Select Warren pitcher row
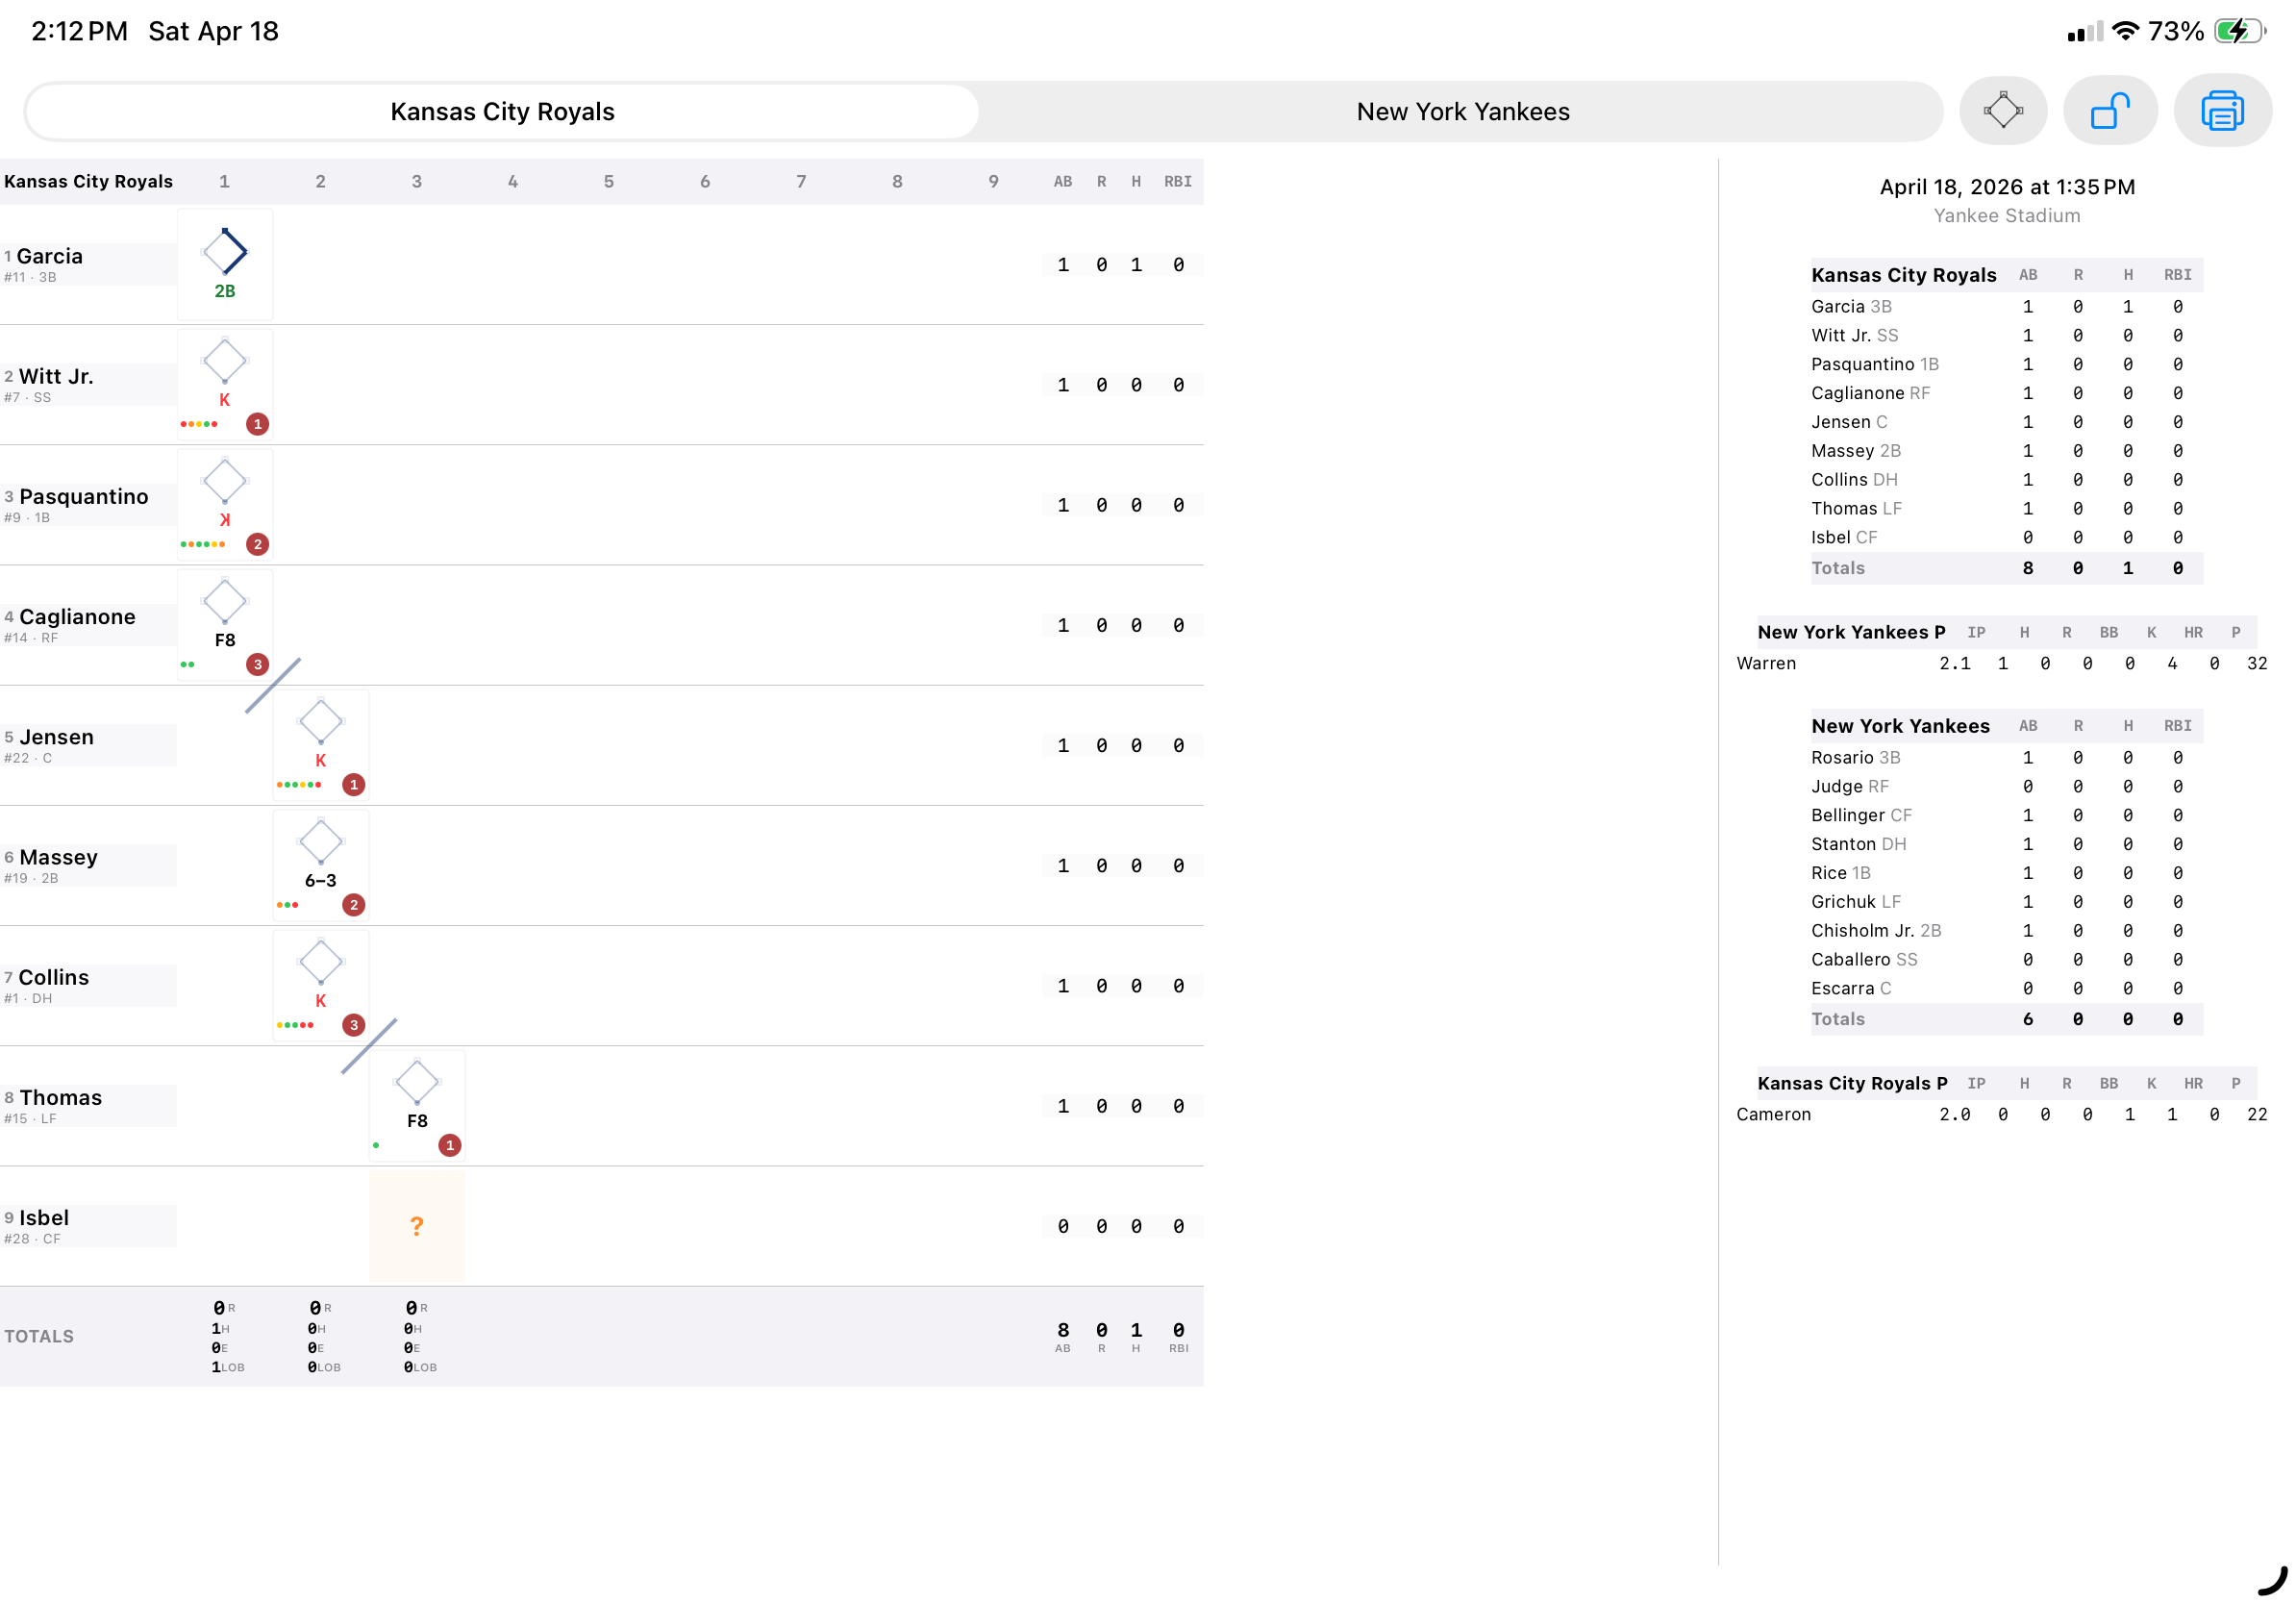This screenshot has width=2296, height=1604. click(x=2002, y=663)
